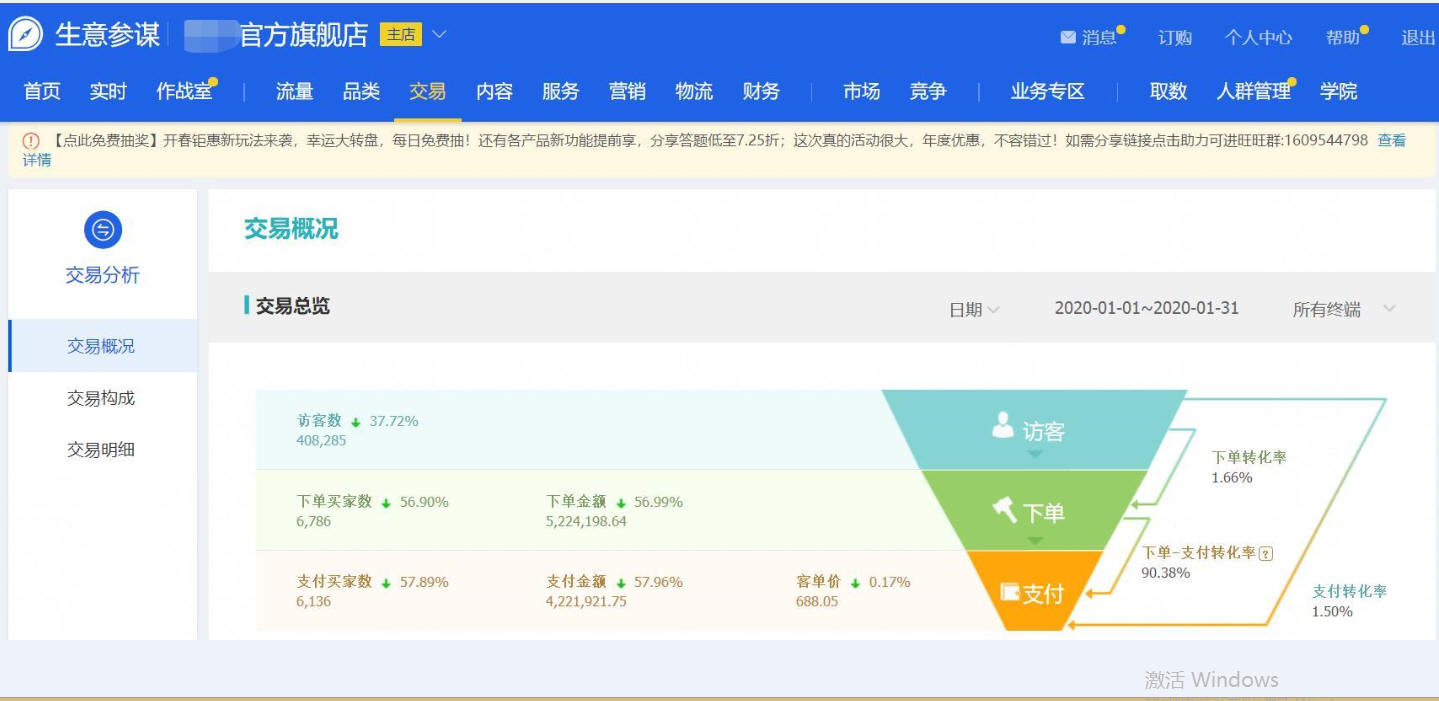The image size is (1439, 701).
Task: Open the 首页 tab
Action: click(x=42, y=91)
